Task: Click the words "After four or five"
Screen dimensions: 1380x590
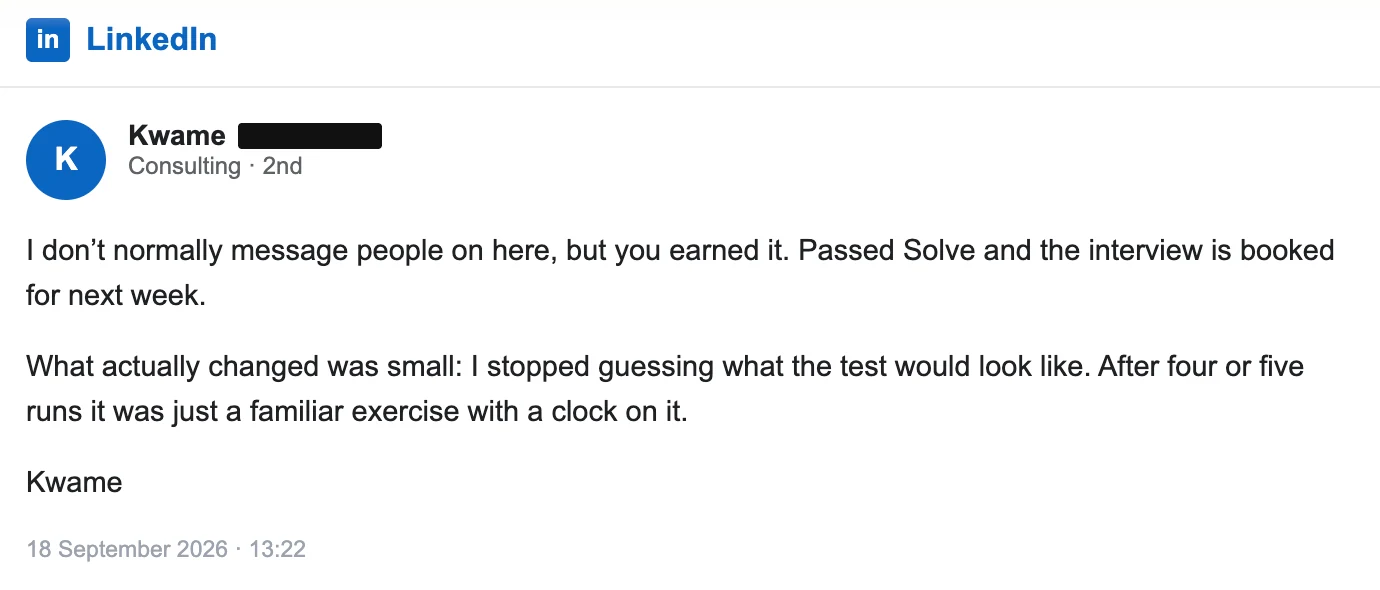Action: (x=1201, y=366)
